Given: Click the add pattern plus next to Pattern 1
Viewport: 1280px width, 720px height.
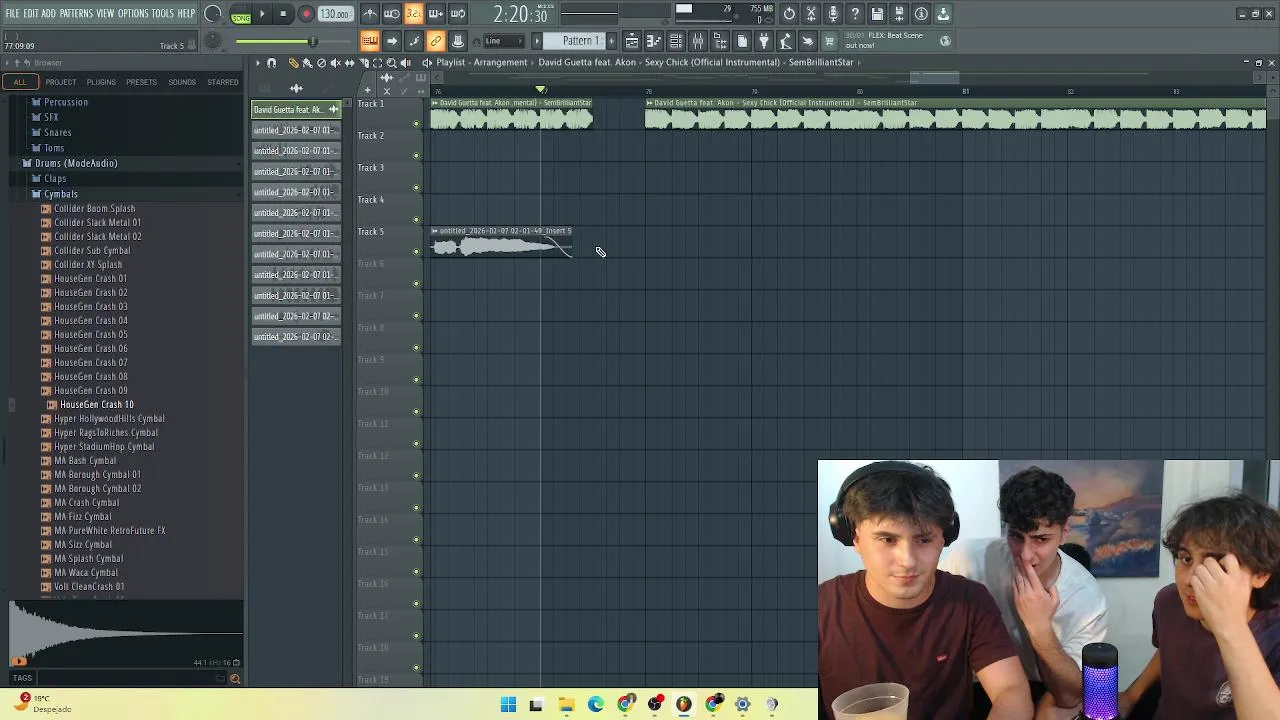Looking at the screenshot, I should tap(610, 41).
